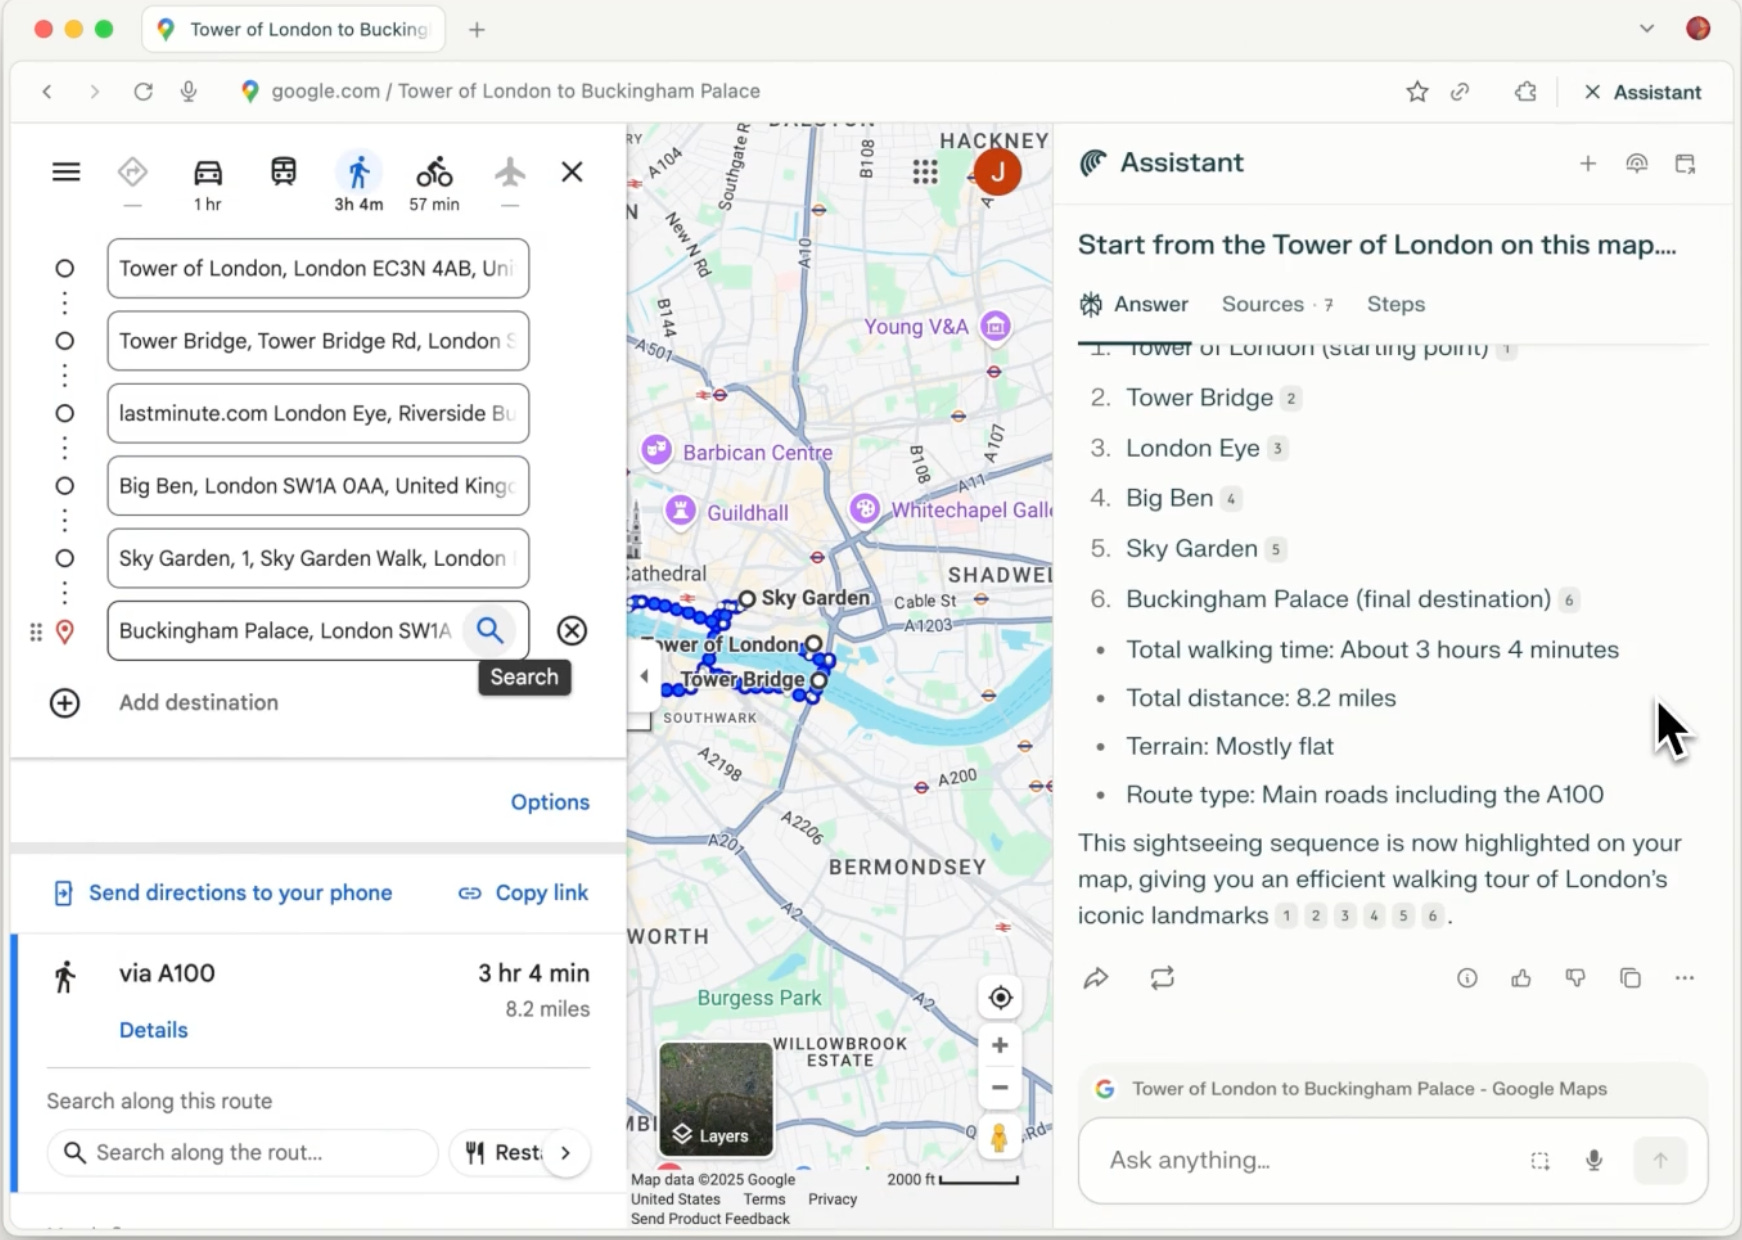Select the Street View pegman
Screen dimensions: 1742x1240
pyautogui.click(x=998, y=1138)
